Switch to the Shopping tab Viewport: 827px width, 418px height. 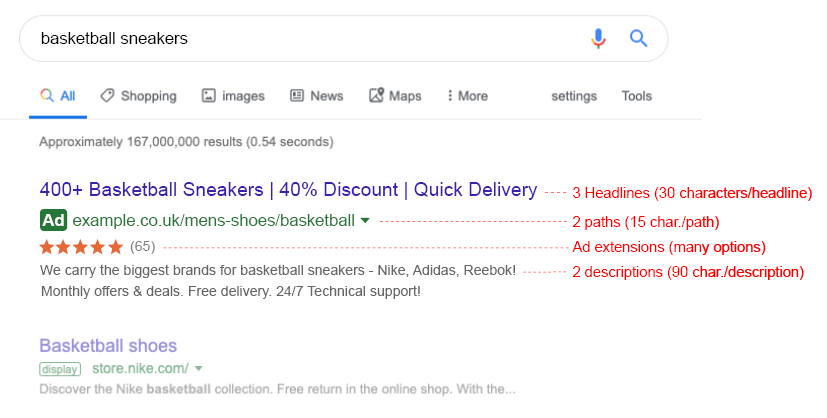[x=139, y=96]
